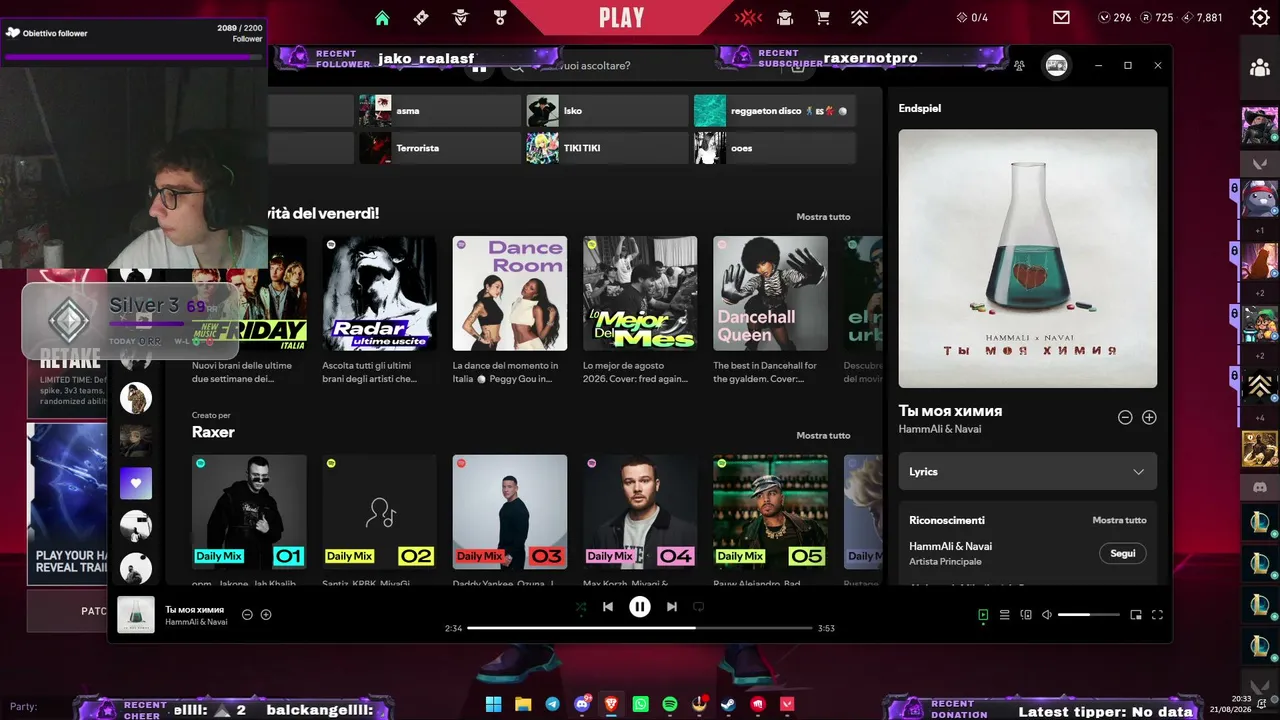The width and height of the screenshot is (1280, 720).
Task: Open the TIKI TIKI tile
Action: [607, 148]
